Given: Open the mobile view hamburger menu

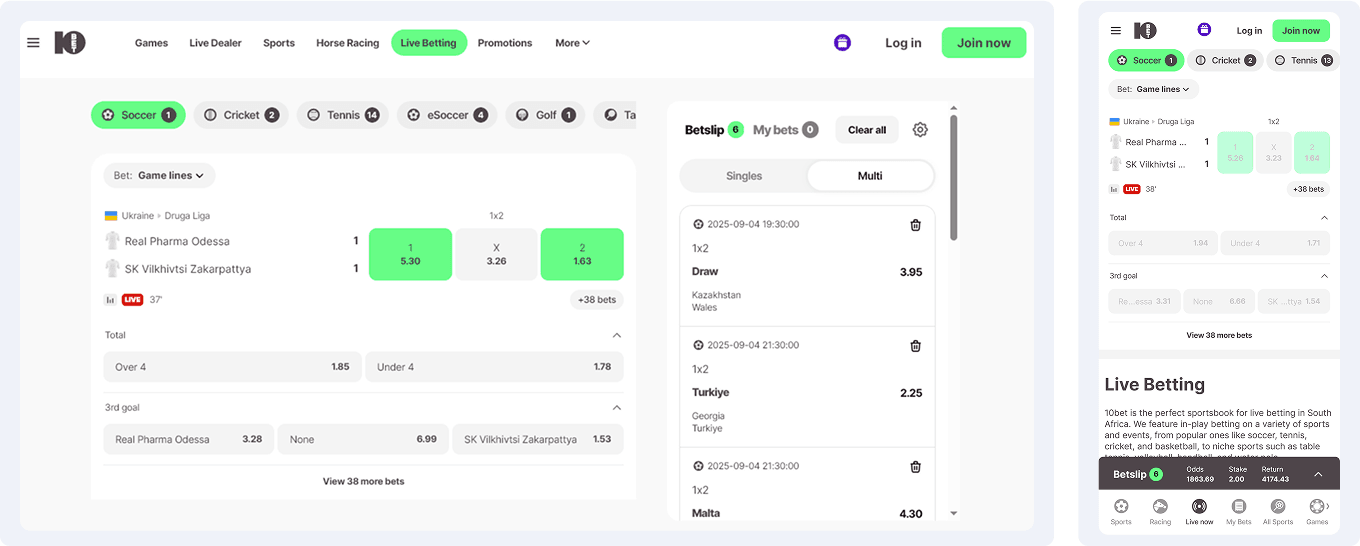Looking at the screenshot, I should tap(1116, 31).
